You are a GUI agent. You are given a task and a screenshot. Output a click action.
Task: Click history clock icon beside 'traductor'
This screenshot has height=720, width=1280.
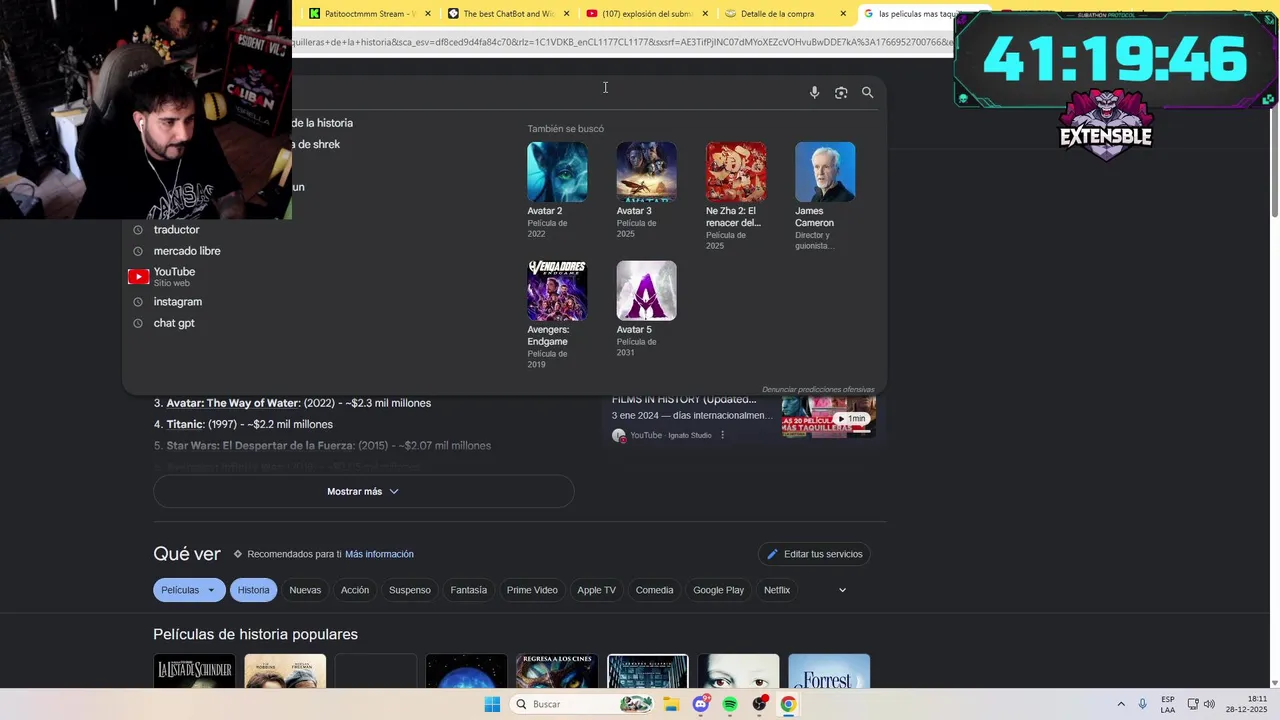pos(138,230)
